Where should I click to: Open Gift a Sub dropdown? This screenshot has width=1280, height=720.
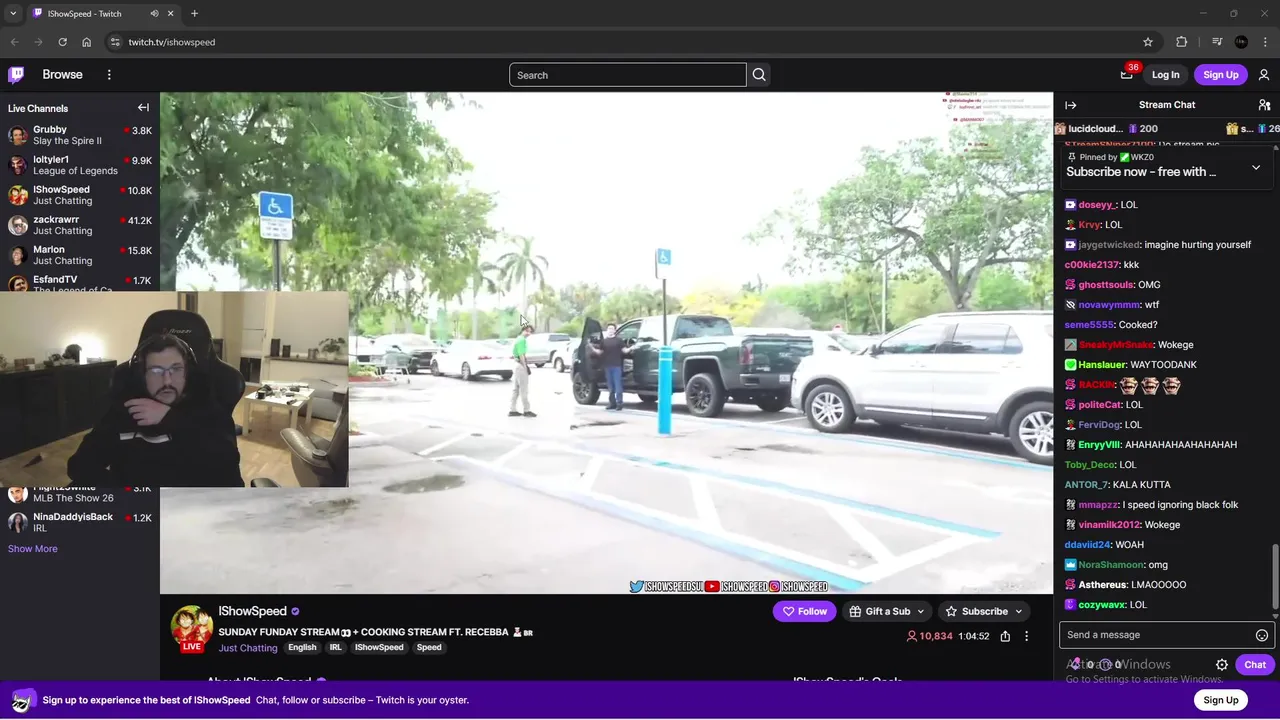pyautogui.click(x=887, y=611)
